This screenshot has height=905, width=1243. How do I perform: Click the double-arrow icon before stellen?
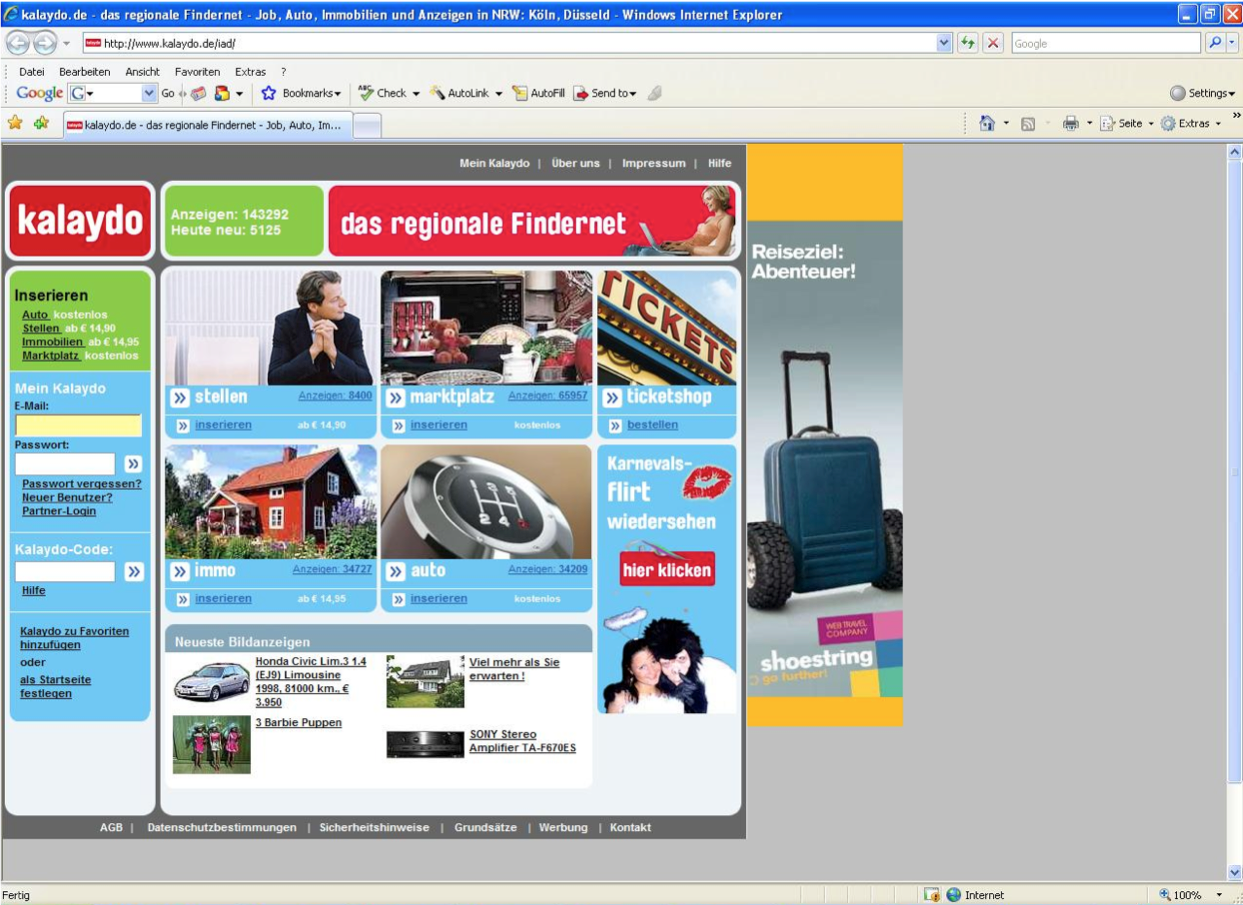pos(180,398)
